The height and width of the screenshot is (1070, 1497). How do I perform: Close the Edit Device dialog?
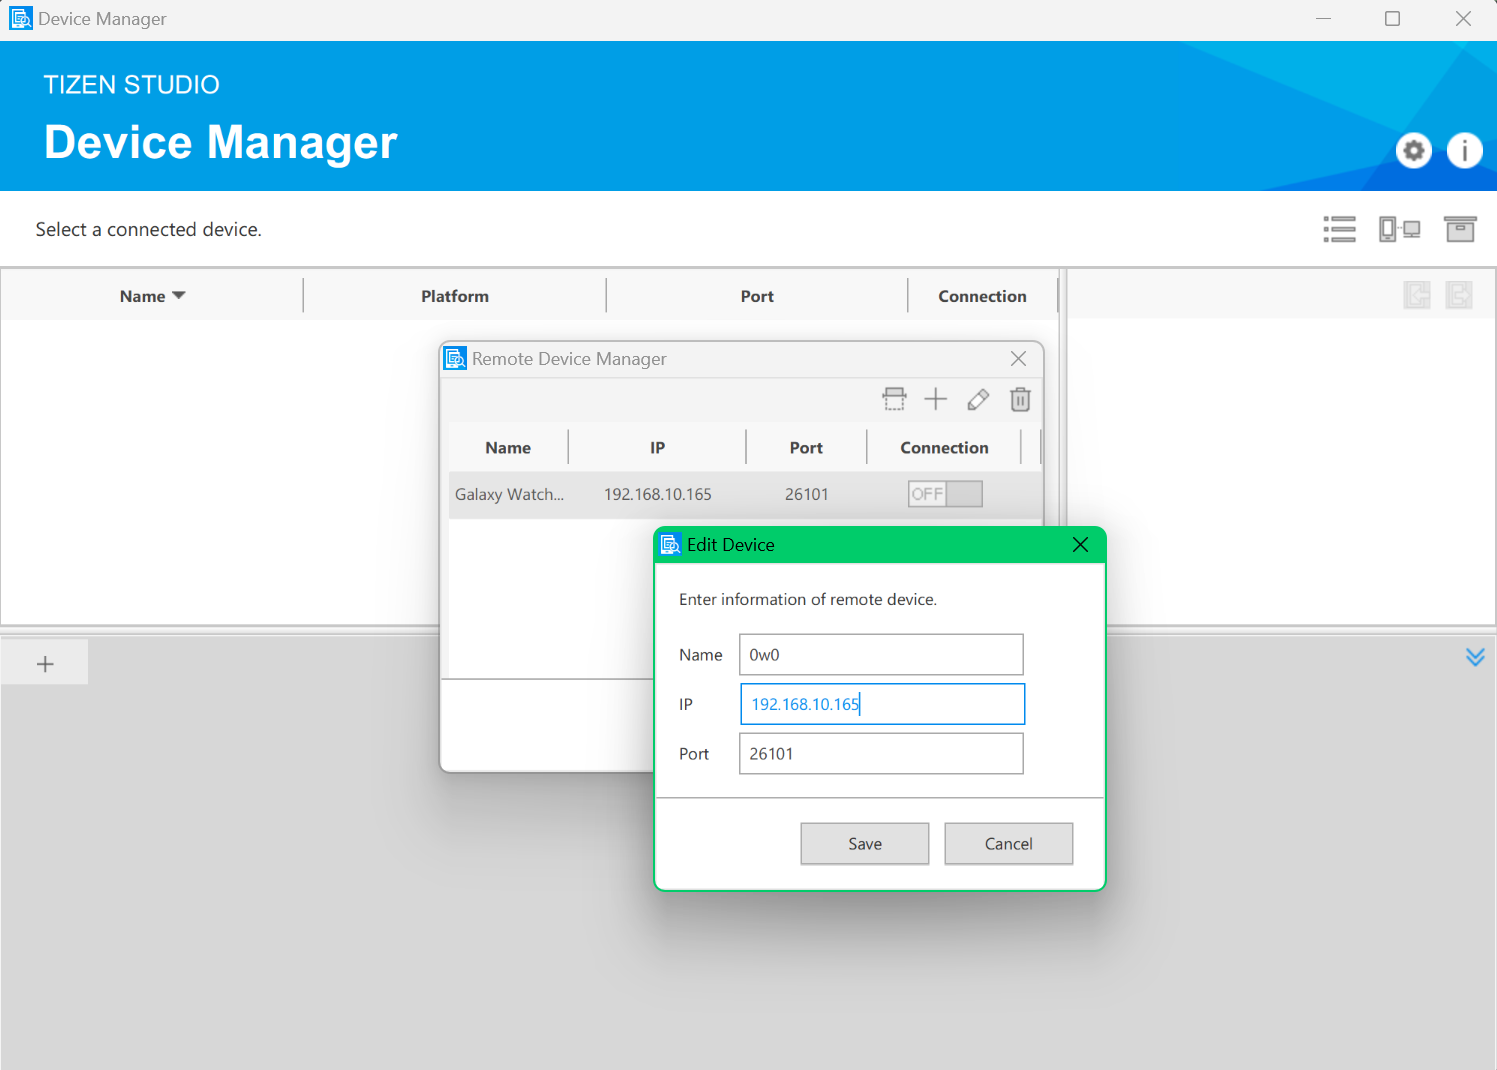coord(1080,545)
